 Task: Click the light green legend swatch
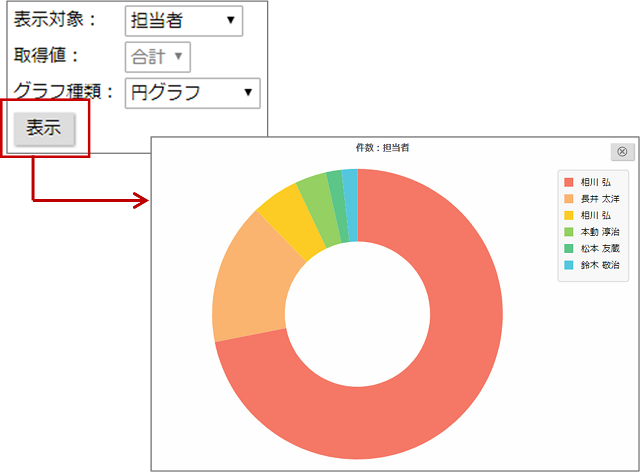[569, 232]
